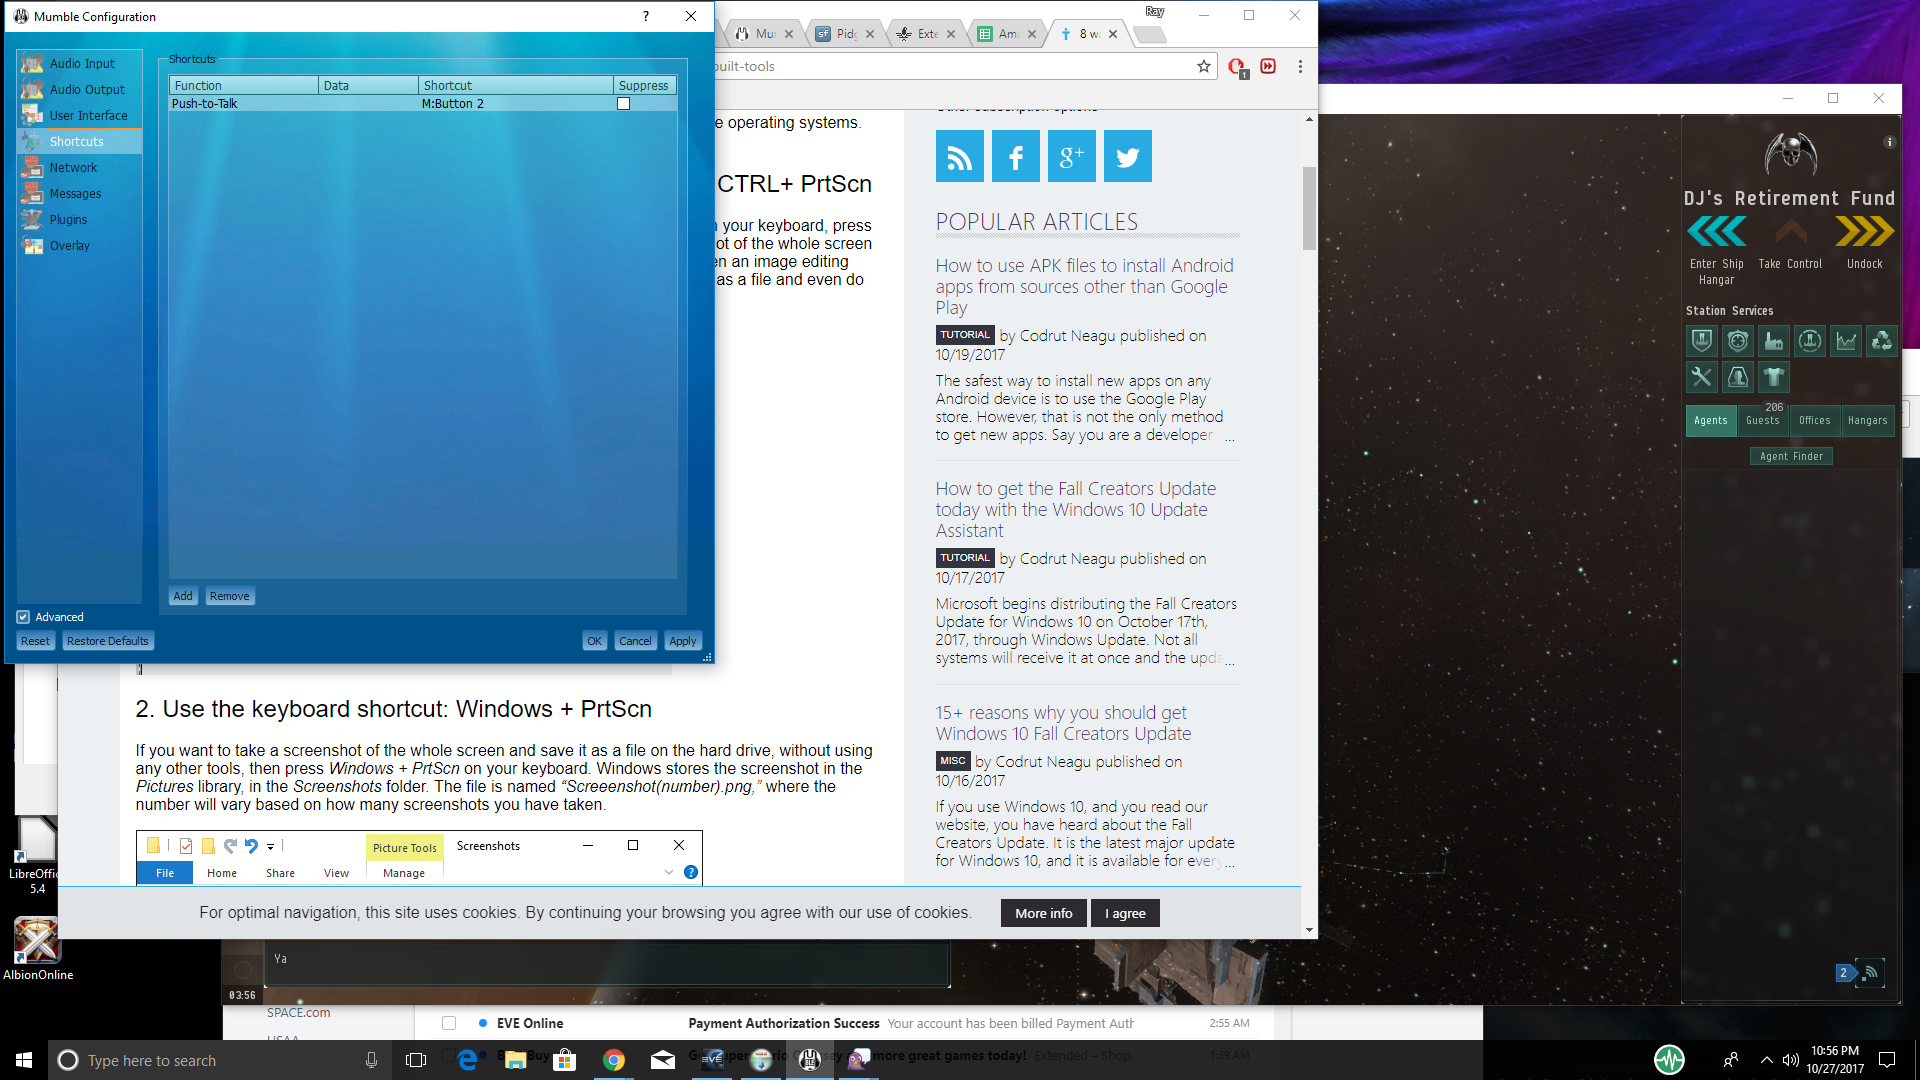
Task: Click OK in Mumble Configuration
Action: [595, 641]
